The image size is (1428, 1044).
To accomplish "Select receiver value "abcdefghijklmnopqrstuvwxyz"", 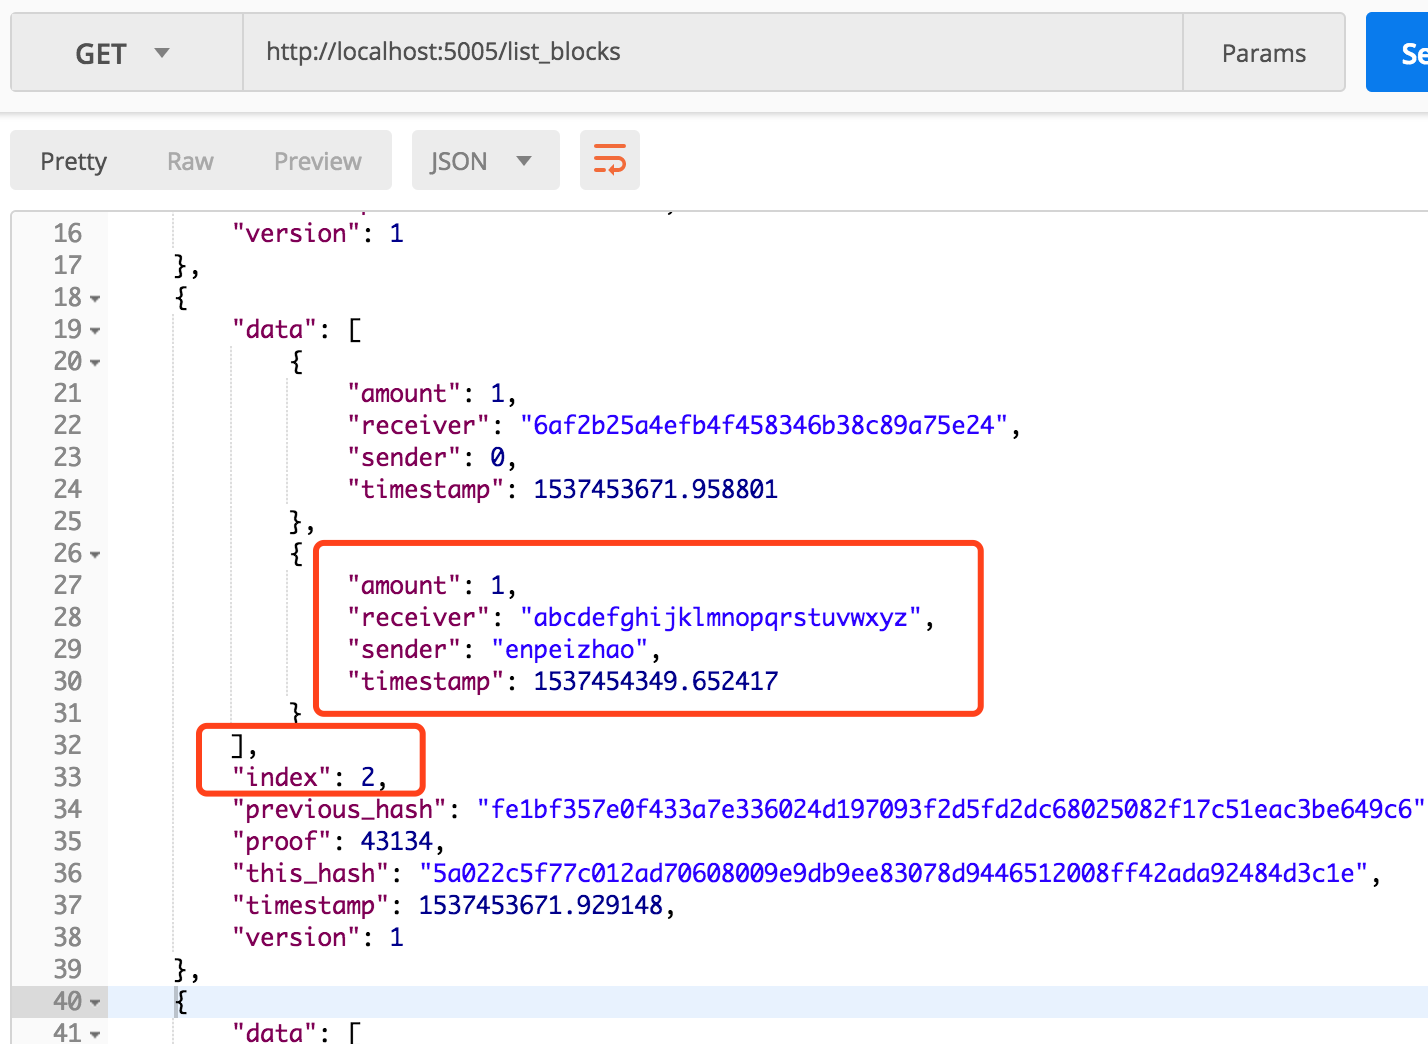I will [x=721, y=617].
